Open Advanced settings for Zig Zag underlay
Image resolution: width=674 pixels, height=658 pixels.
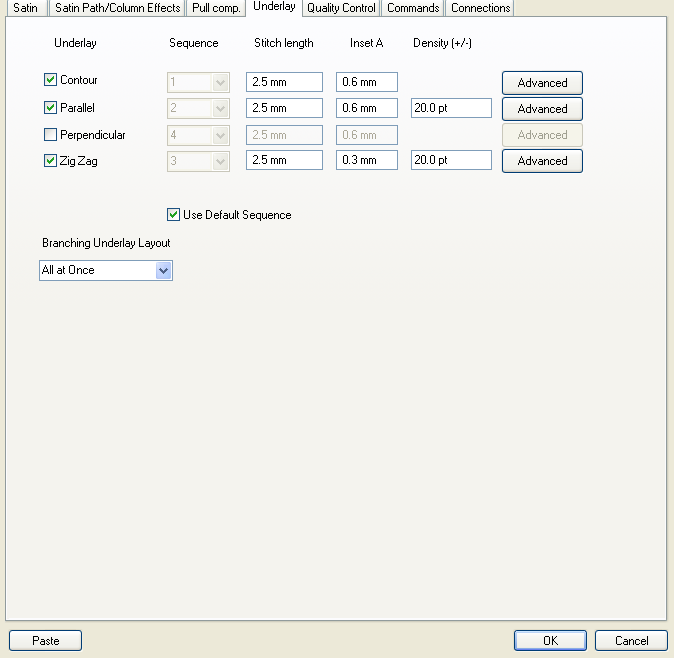point(542,161)
